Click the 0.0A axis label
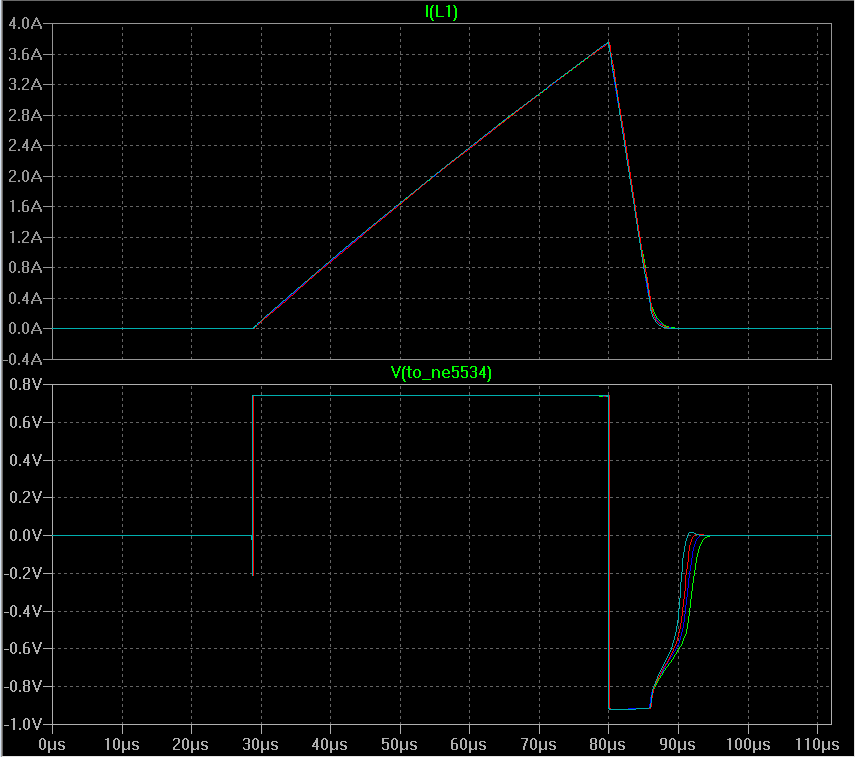 [x=25, y=329]
